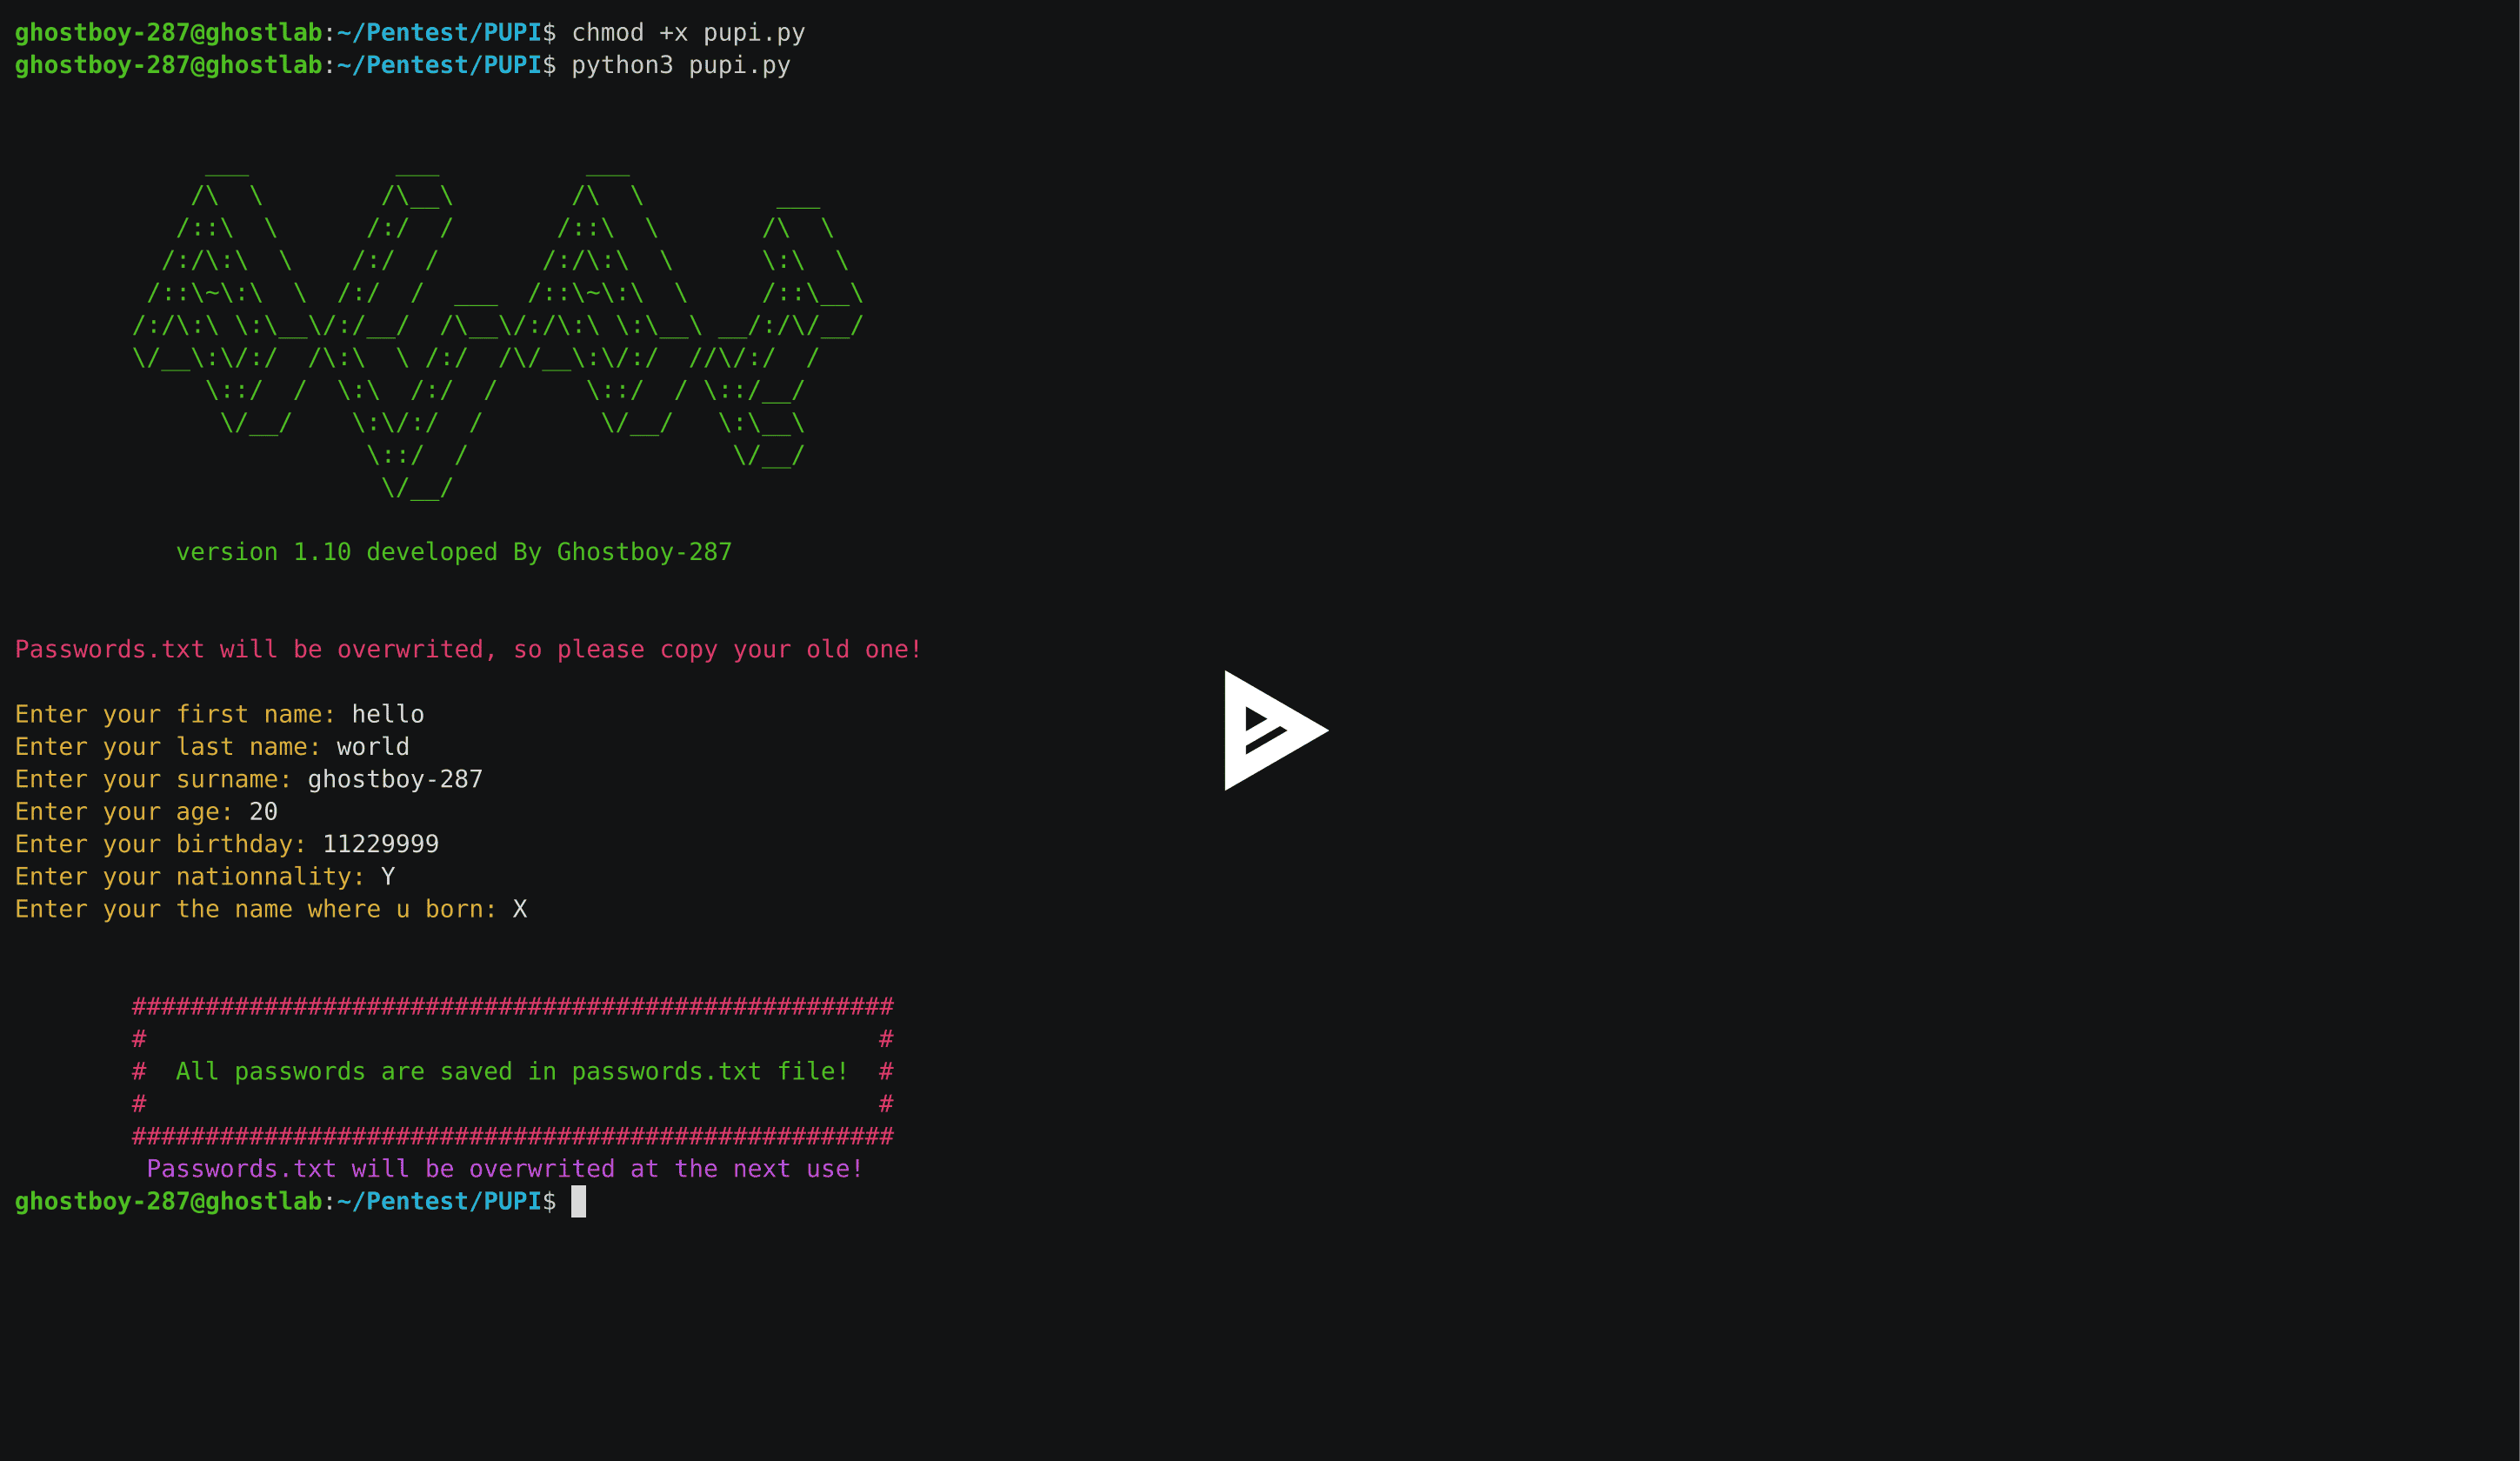2520x1461 pixels.
Task: Click the 'Enter your first name: hello' line
Action: click(x=220, y=714)
